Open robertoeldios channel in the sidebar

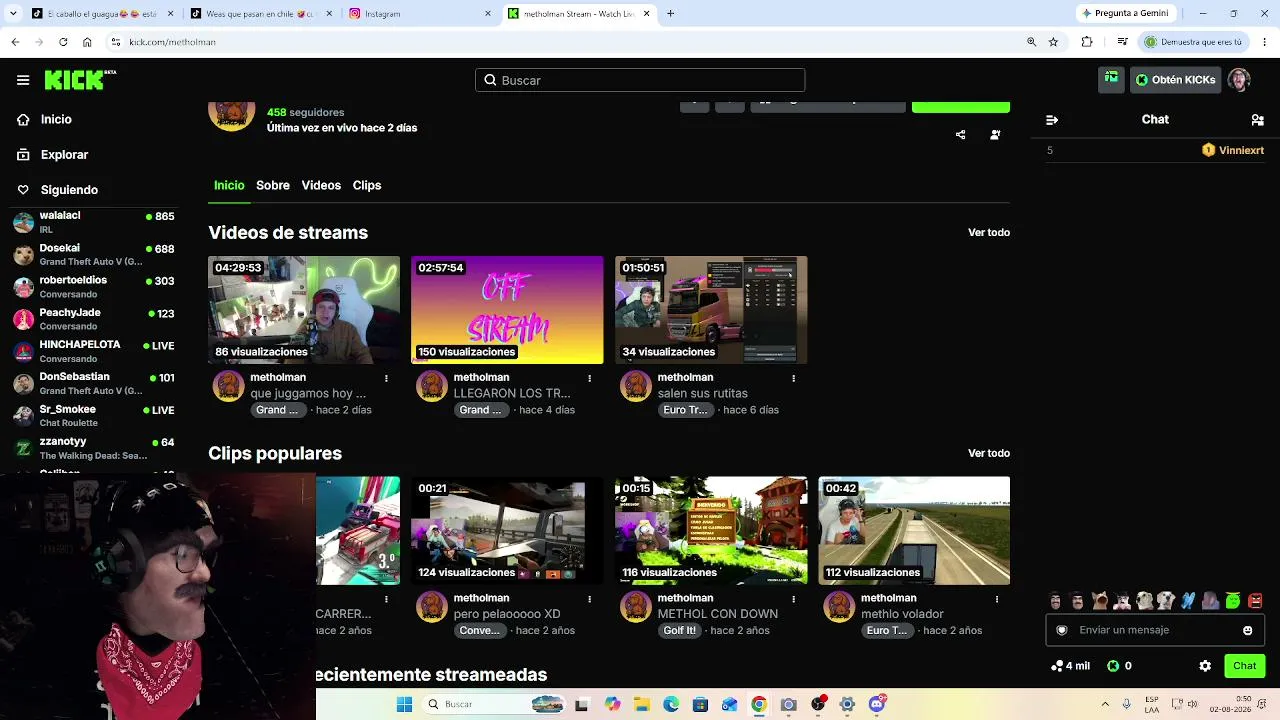click(x=95, y=287)
